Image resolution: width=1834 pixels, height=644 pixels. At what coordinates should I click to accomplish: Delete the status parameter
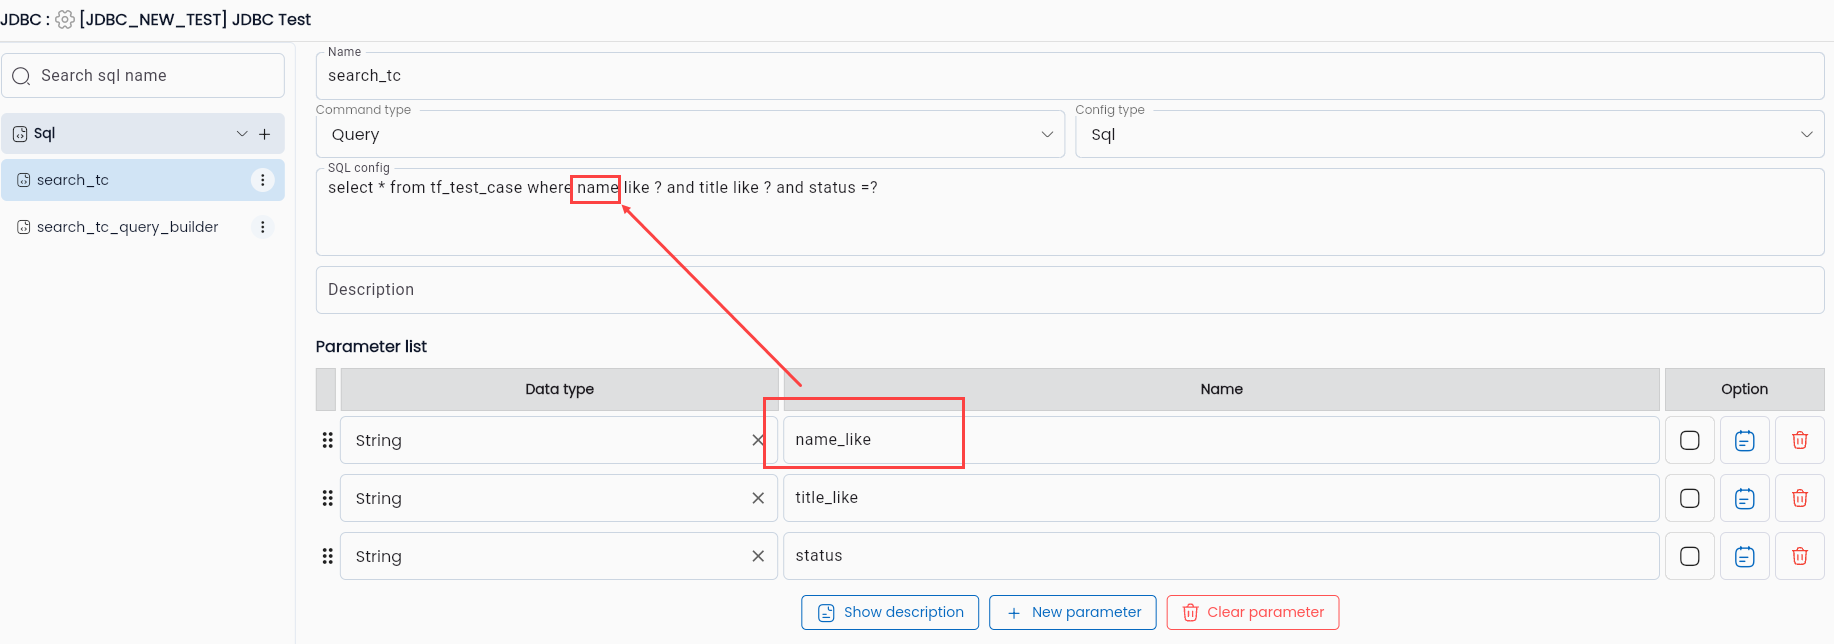(x=1800, y=556)
